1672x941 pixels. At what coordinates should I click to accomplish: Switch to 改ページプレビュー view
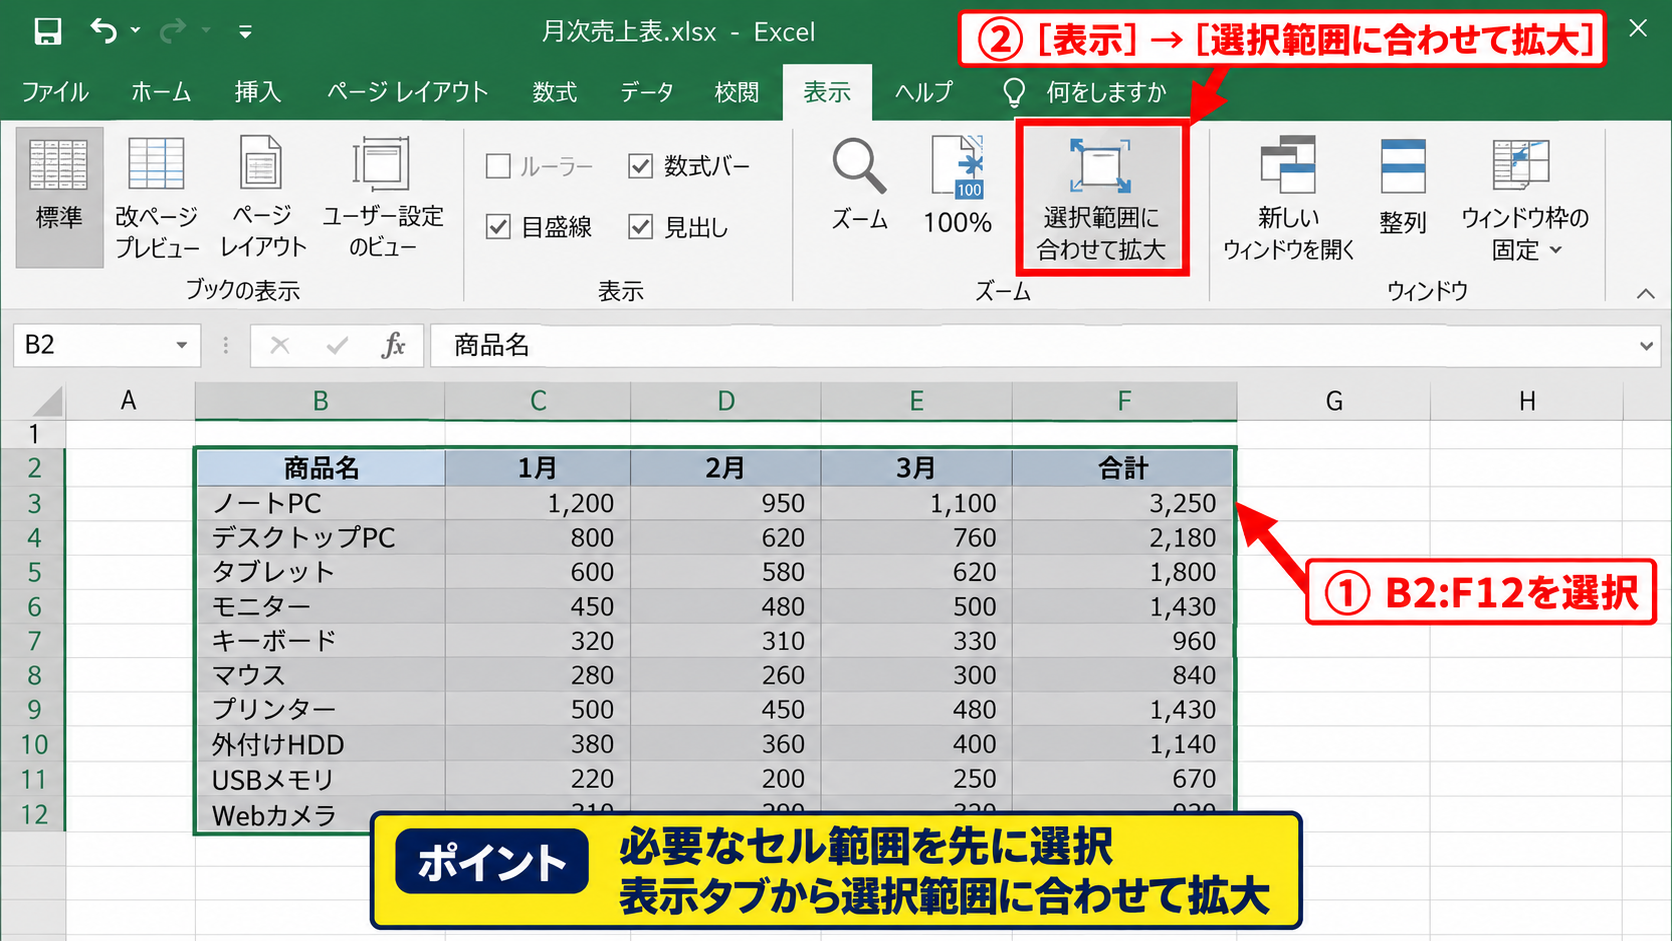point(157,197)
